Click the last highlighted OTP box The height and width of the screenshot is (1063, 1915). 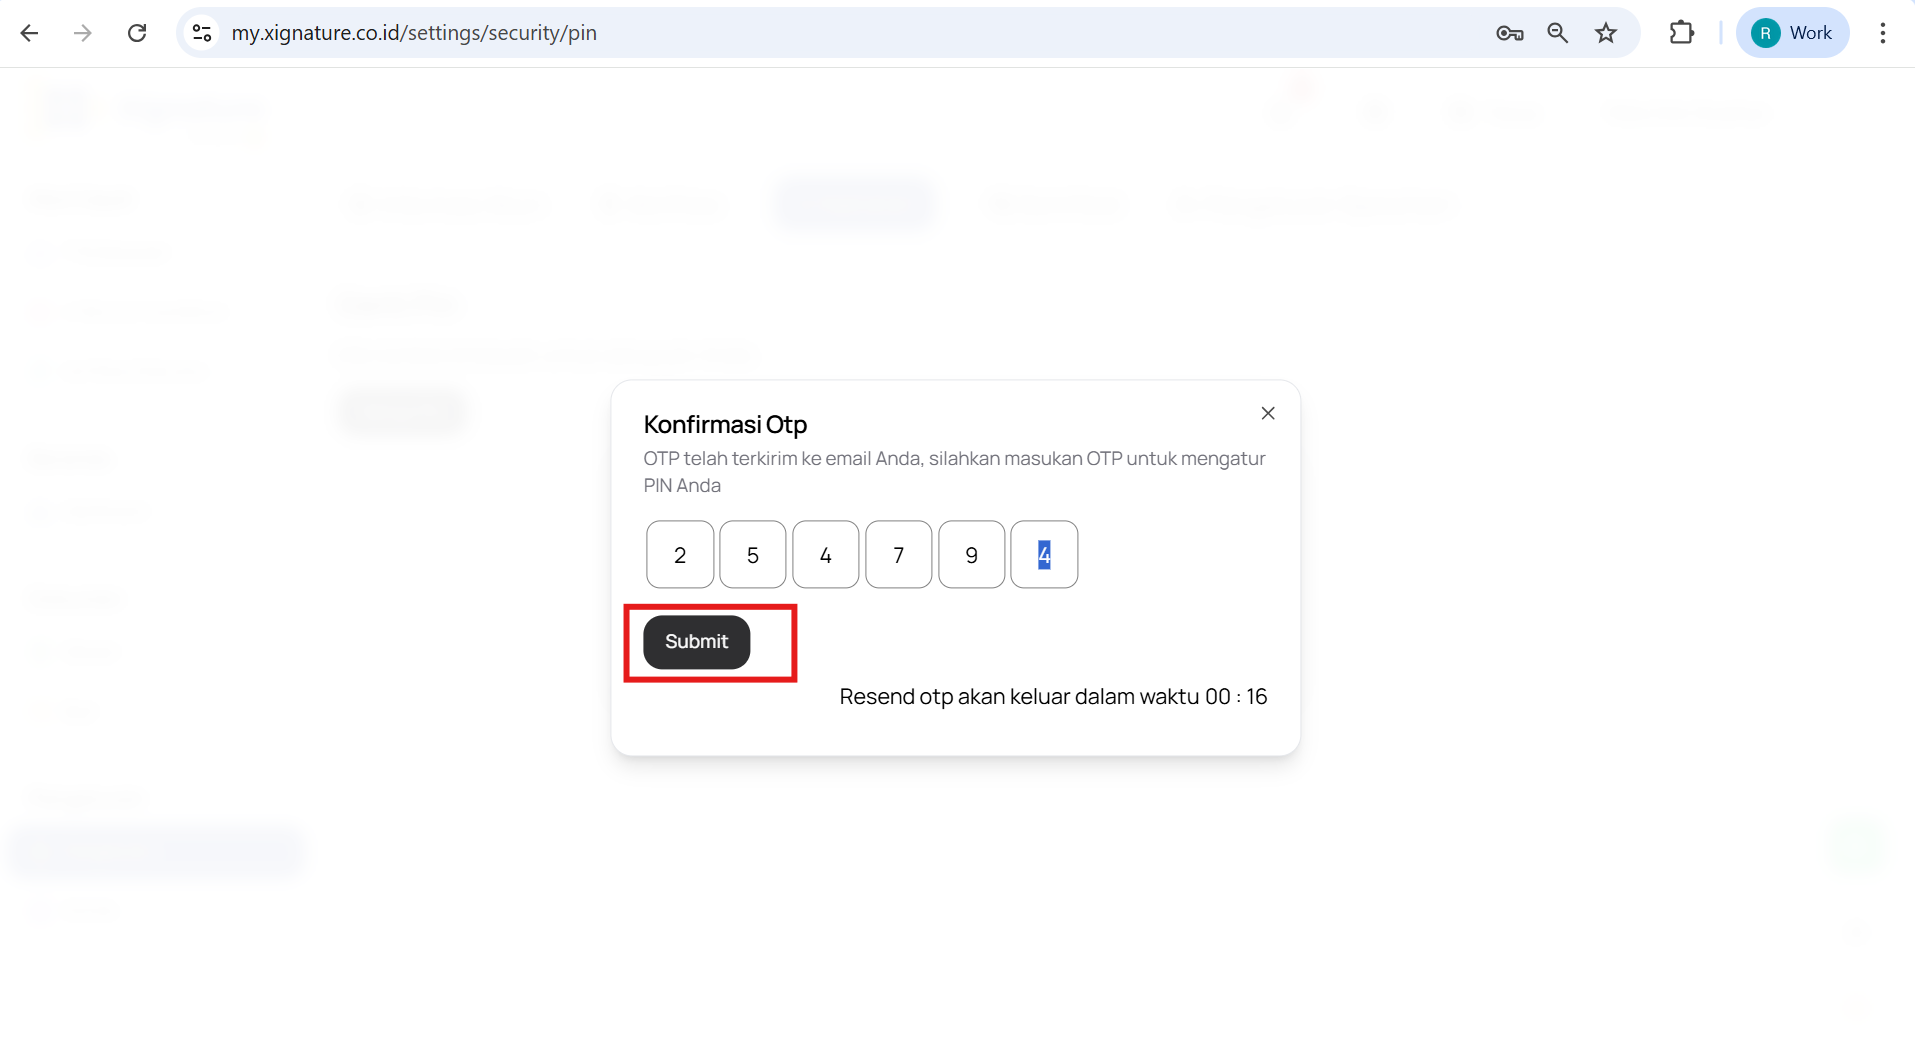point(1044,555)
